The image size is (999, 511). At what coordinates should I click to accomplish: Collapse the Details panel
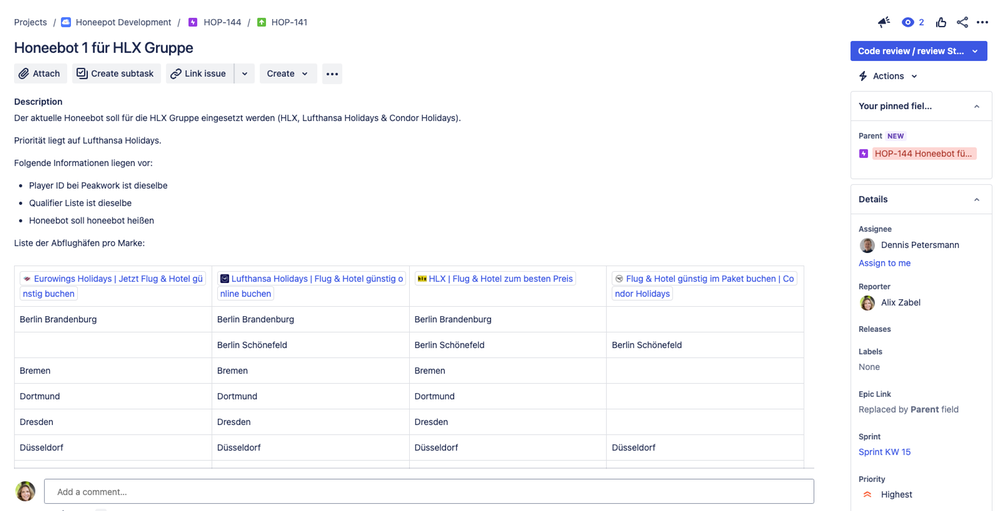[977, 199]
